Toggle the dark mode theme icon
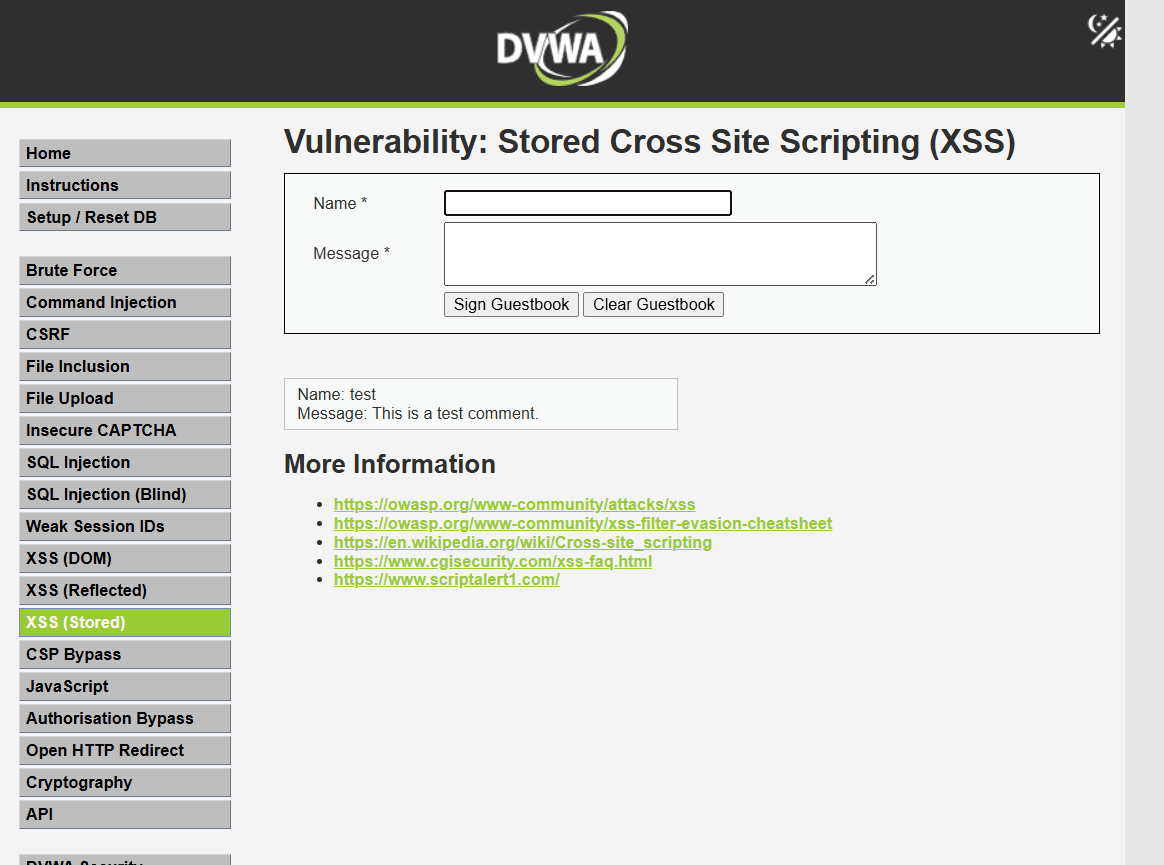Viewport: 1164px width, 865px height. tap(1104, 31)
